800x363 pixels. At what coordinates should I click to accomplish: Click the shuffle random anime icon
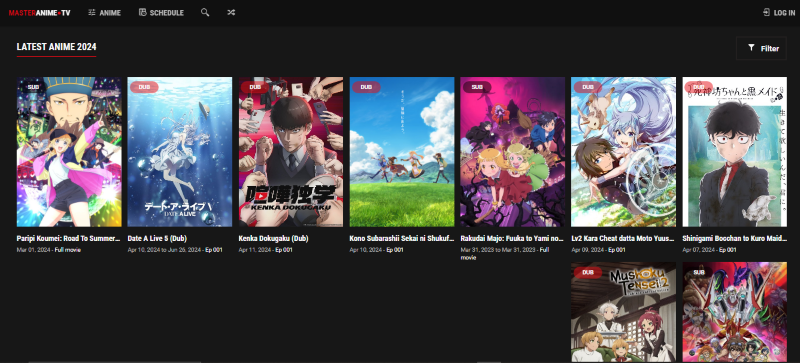tap(231, 13)
